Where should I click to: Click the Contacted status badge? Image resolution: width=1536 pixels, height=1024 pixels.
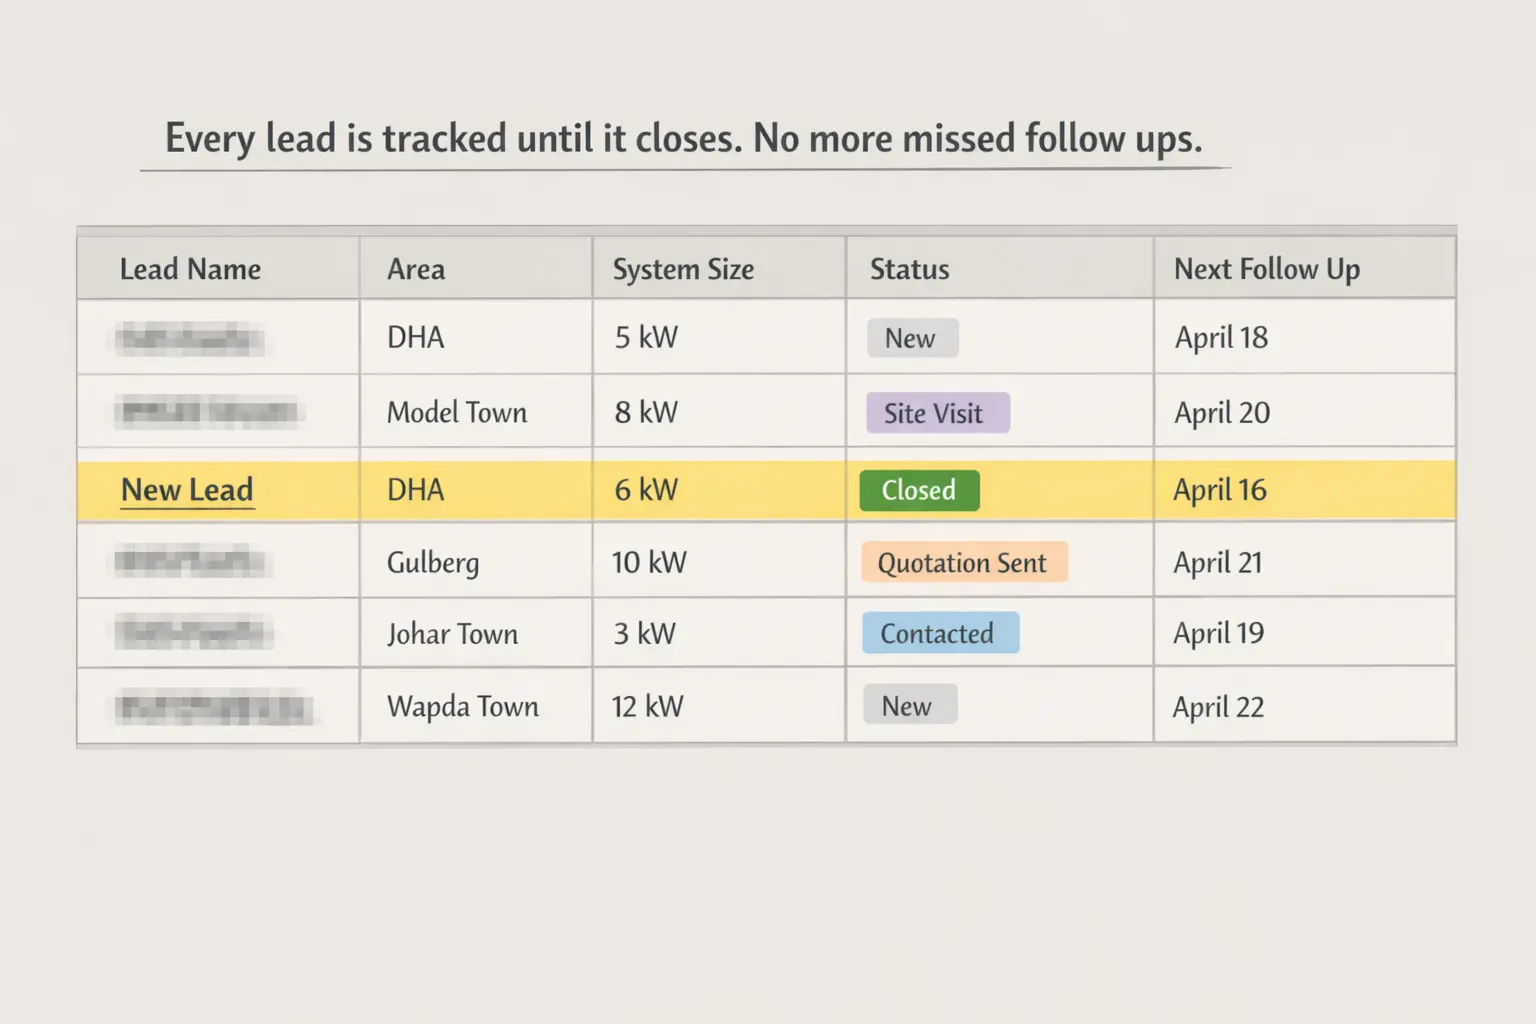(938, 633)
